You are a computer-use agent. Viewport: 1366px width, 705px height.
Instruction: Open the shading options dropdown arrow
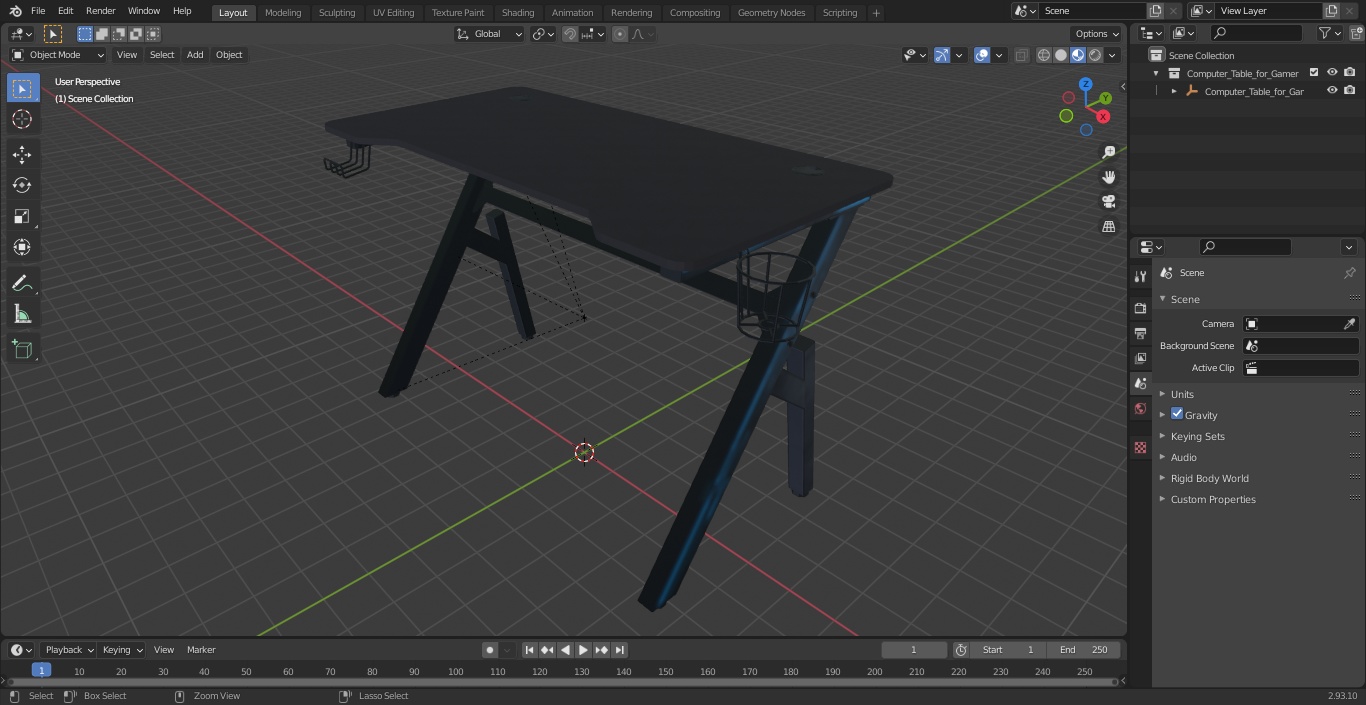pyautogui.click(x=1113, y=55)
